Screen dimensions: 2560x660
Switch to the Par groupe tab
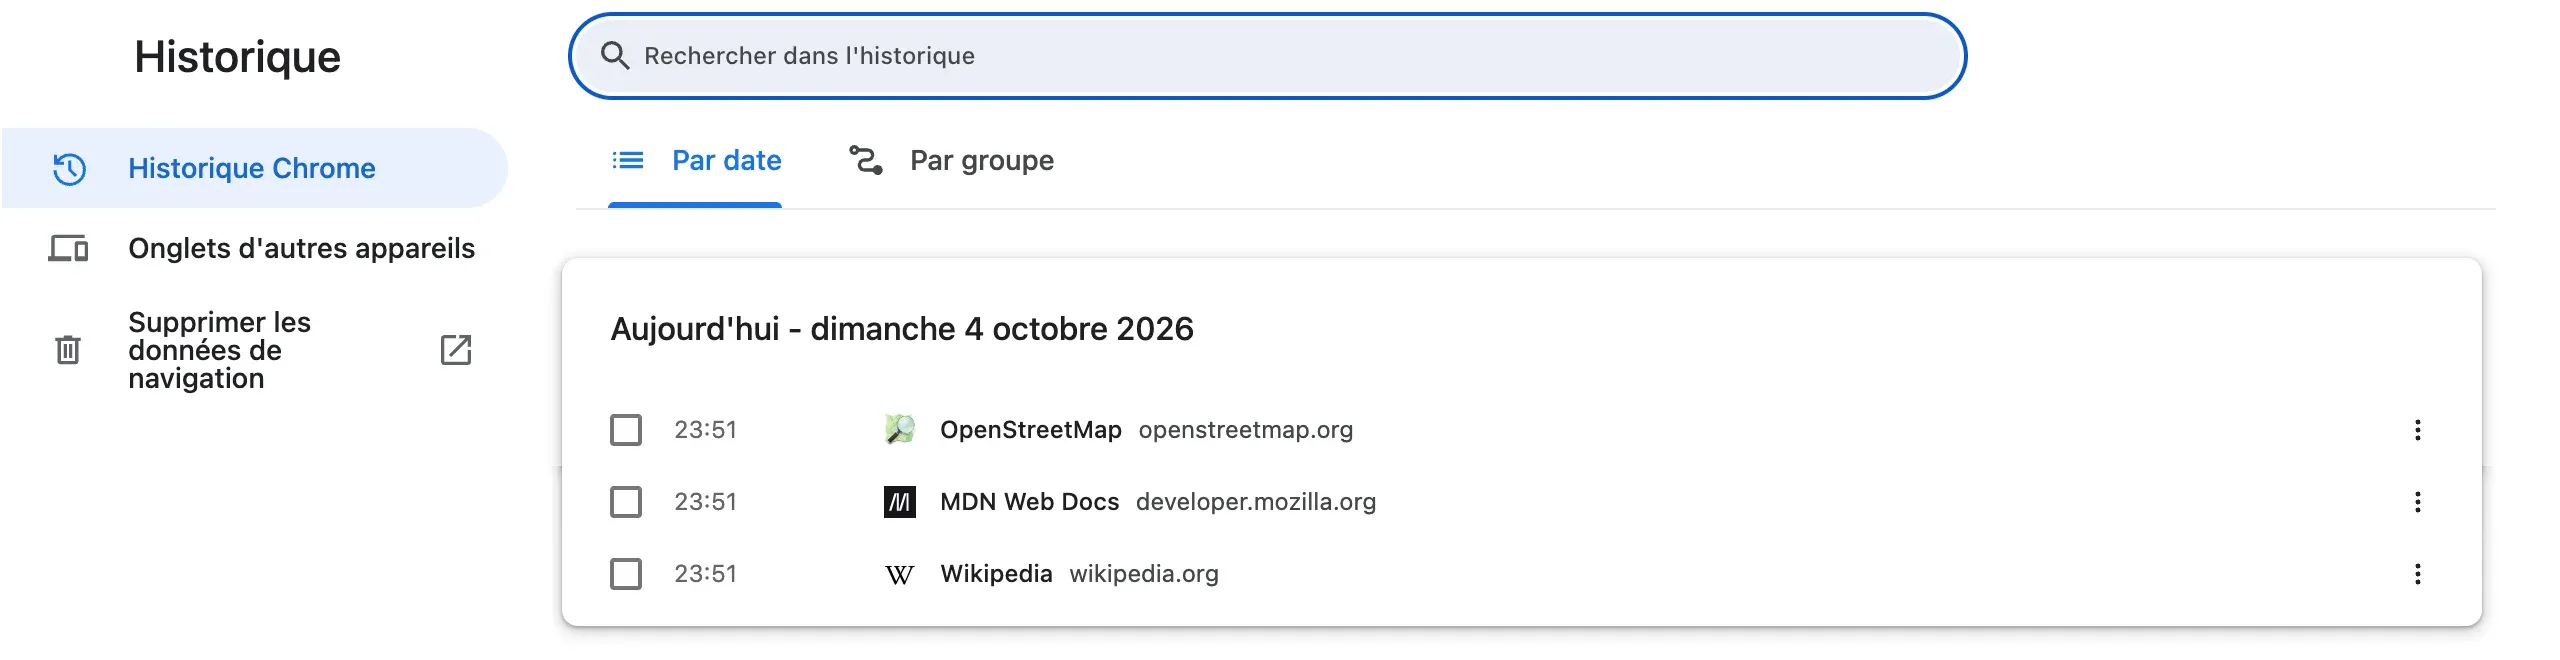951,161
